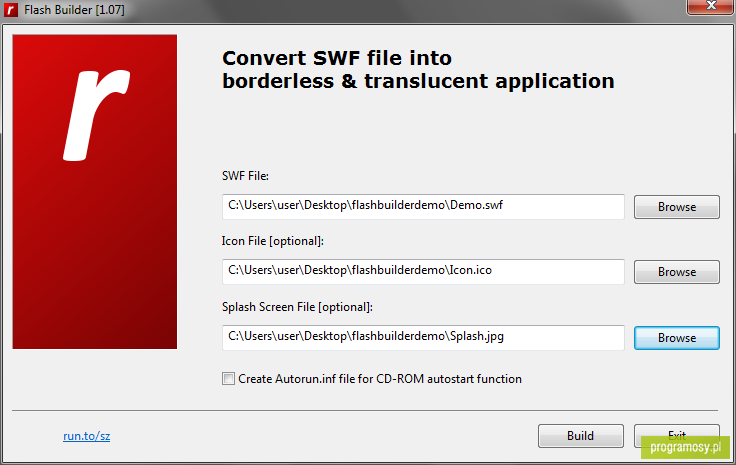Click the SWF File path field
This screenshot has width=736, height=465.
pos(423,206)
